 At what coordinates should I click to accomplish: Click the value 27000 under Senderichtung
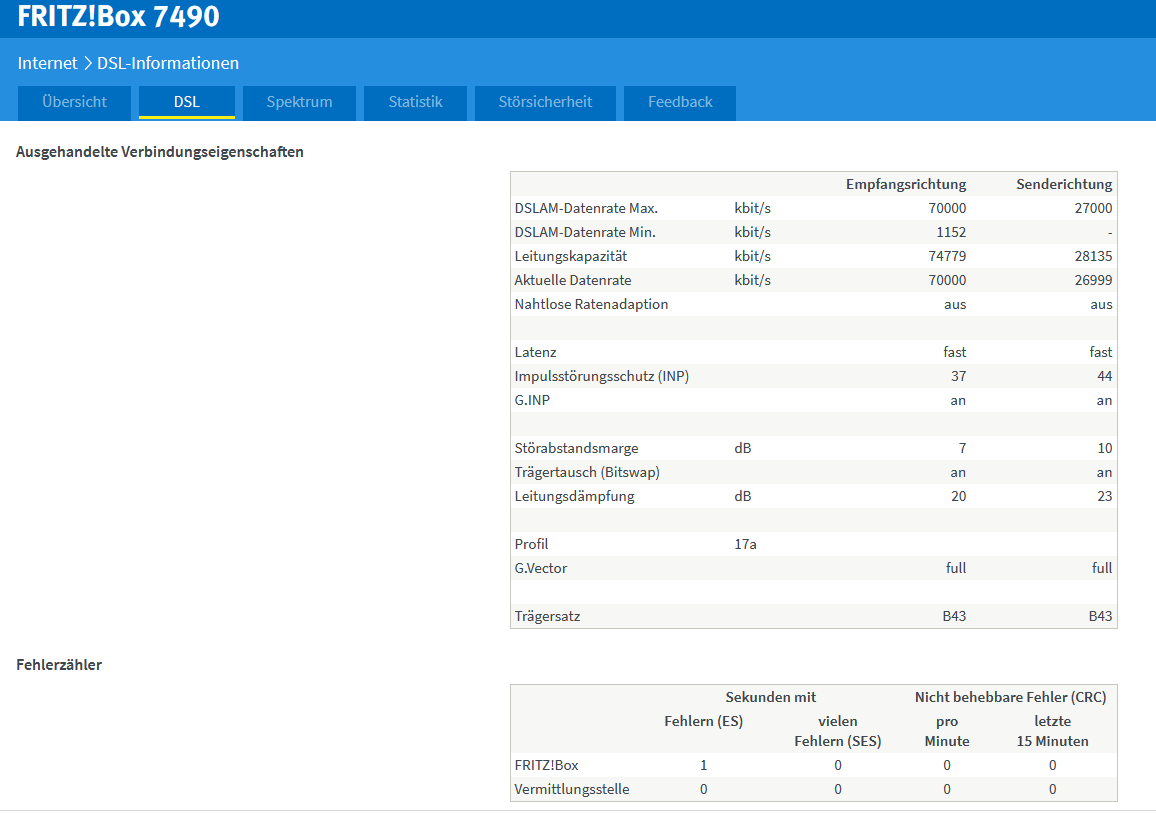(x=1093, y=209)
